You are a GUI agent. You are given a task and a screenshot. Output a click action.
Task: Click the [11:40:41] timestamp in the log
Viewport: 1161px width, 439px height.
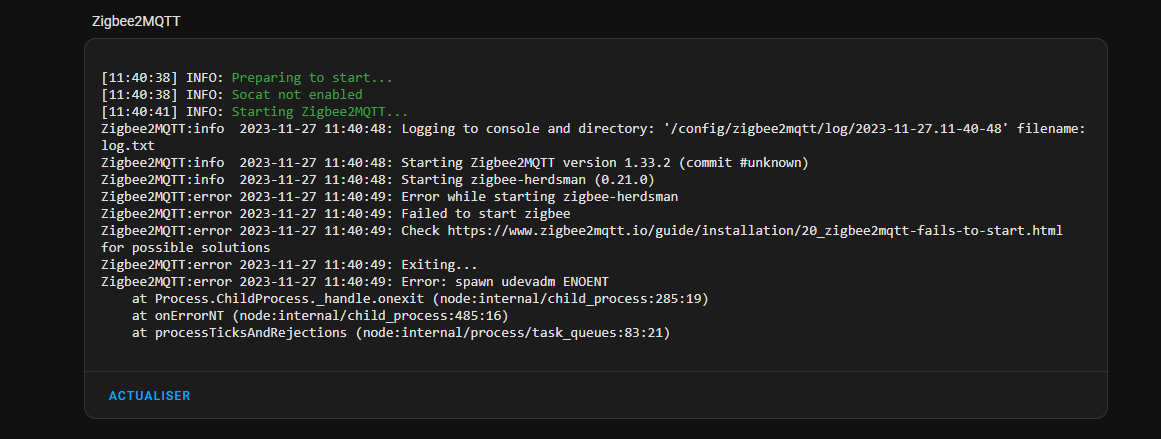pos(140,113)
